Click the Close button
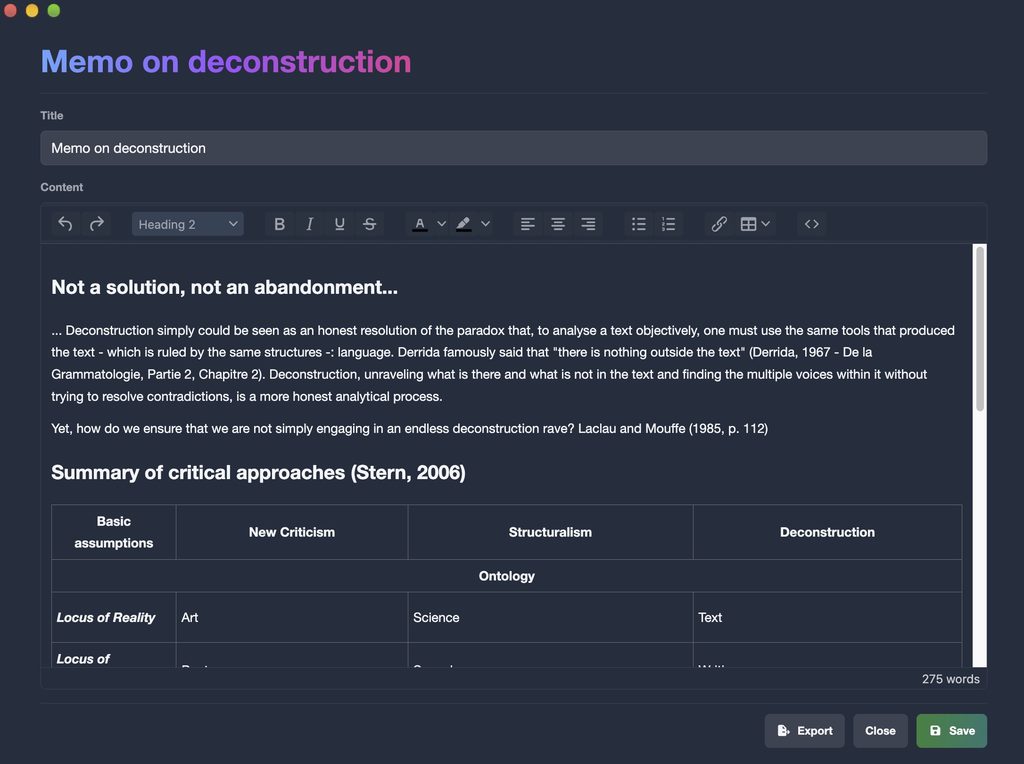The width and height of the screenshot is (1024, 764). [880, 731]
